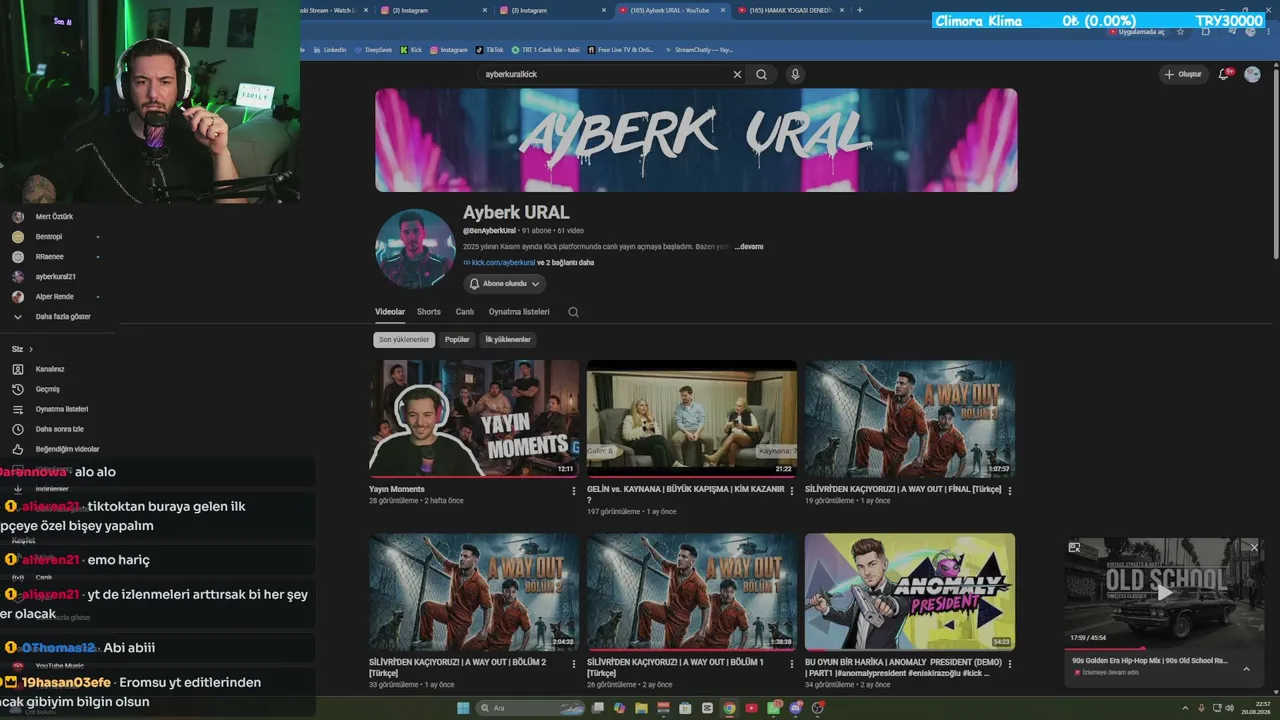Filter videos by İlk yüklenenler
The width and height of the screenshot is (1280, 720).
[x=508, y=340]
